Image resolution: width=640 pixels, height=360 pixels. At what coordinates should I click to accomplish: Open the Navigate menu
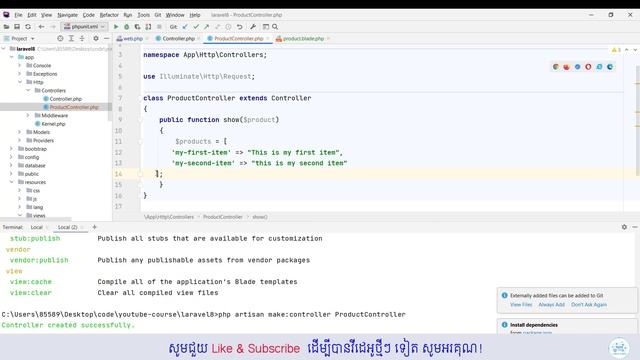67,15
